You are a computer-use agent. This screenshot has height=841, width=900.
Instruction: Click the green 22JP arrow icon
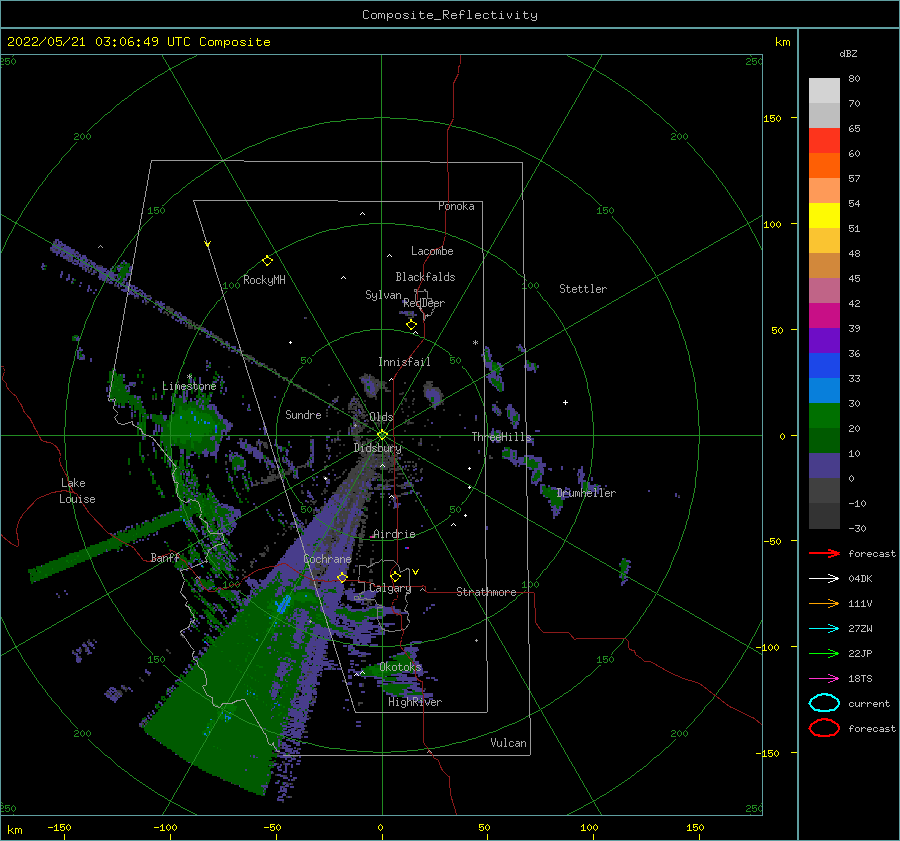tap(824, 653)
